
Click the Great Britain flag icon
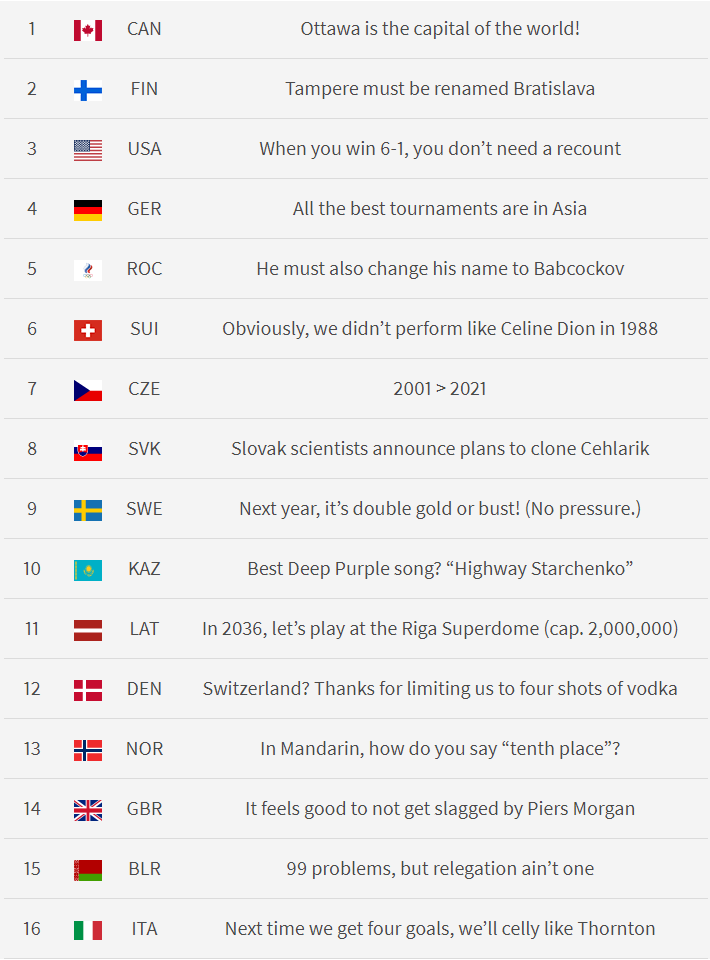click(88, 810)
